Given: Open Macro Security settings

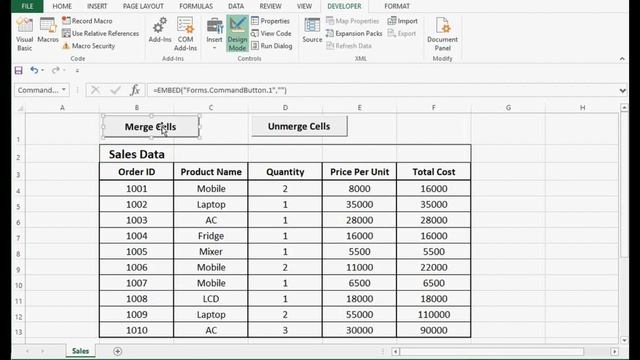Looking at the screenshot, I should point(89,46).
